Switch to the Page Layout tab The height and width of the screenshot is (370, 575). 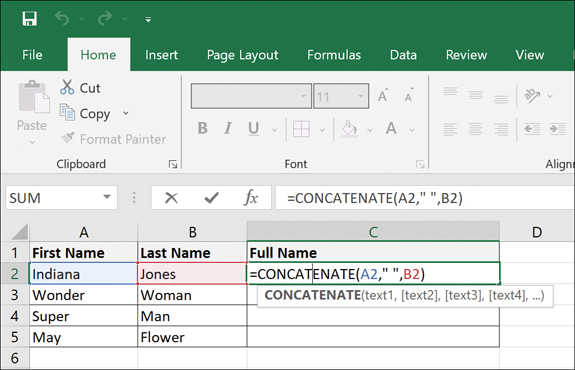tap(242, 55)
